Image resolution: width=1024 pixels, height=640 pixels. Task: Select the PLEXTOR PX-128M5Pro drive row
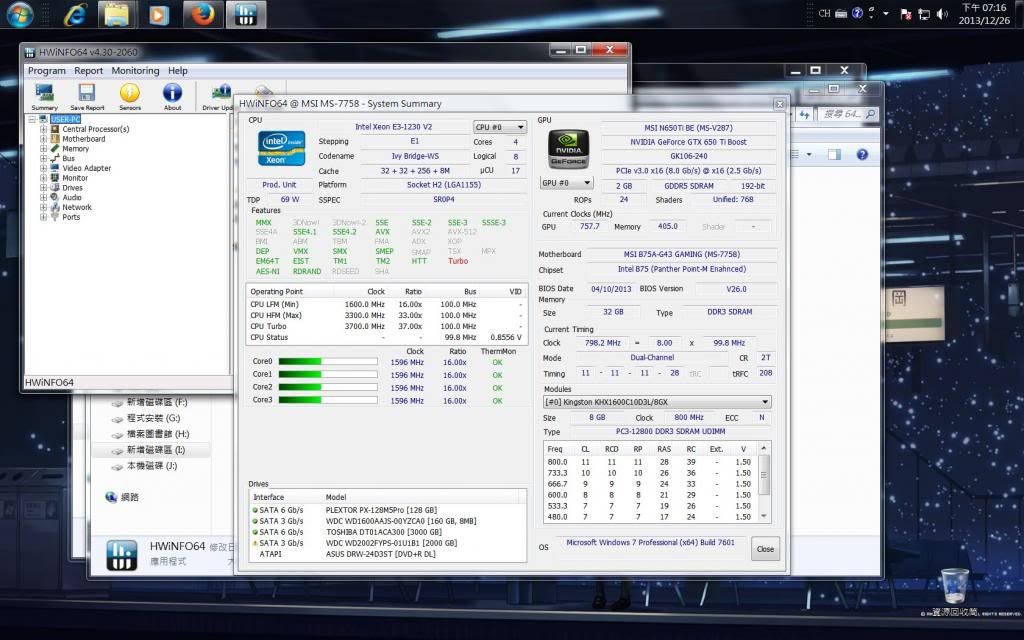click(x=388, y=510)
